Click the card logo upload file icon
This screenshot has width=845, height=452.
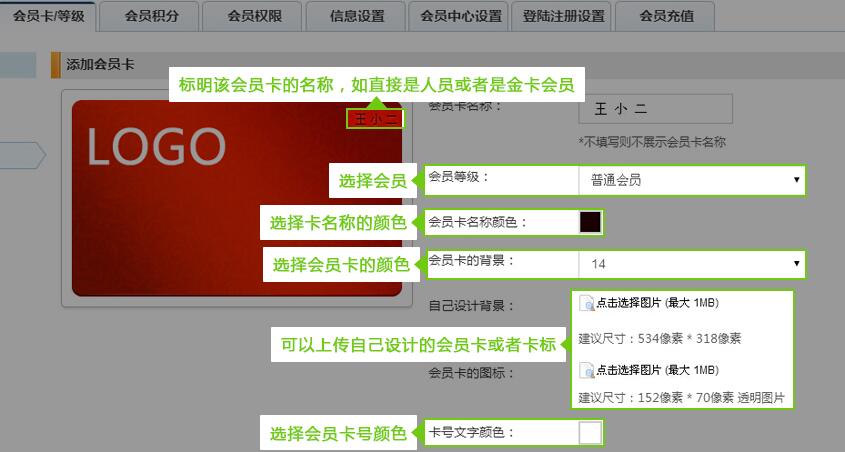(587, 370)
